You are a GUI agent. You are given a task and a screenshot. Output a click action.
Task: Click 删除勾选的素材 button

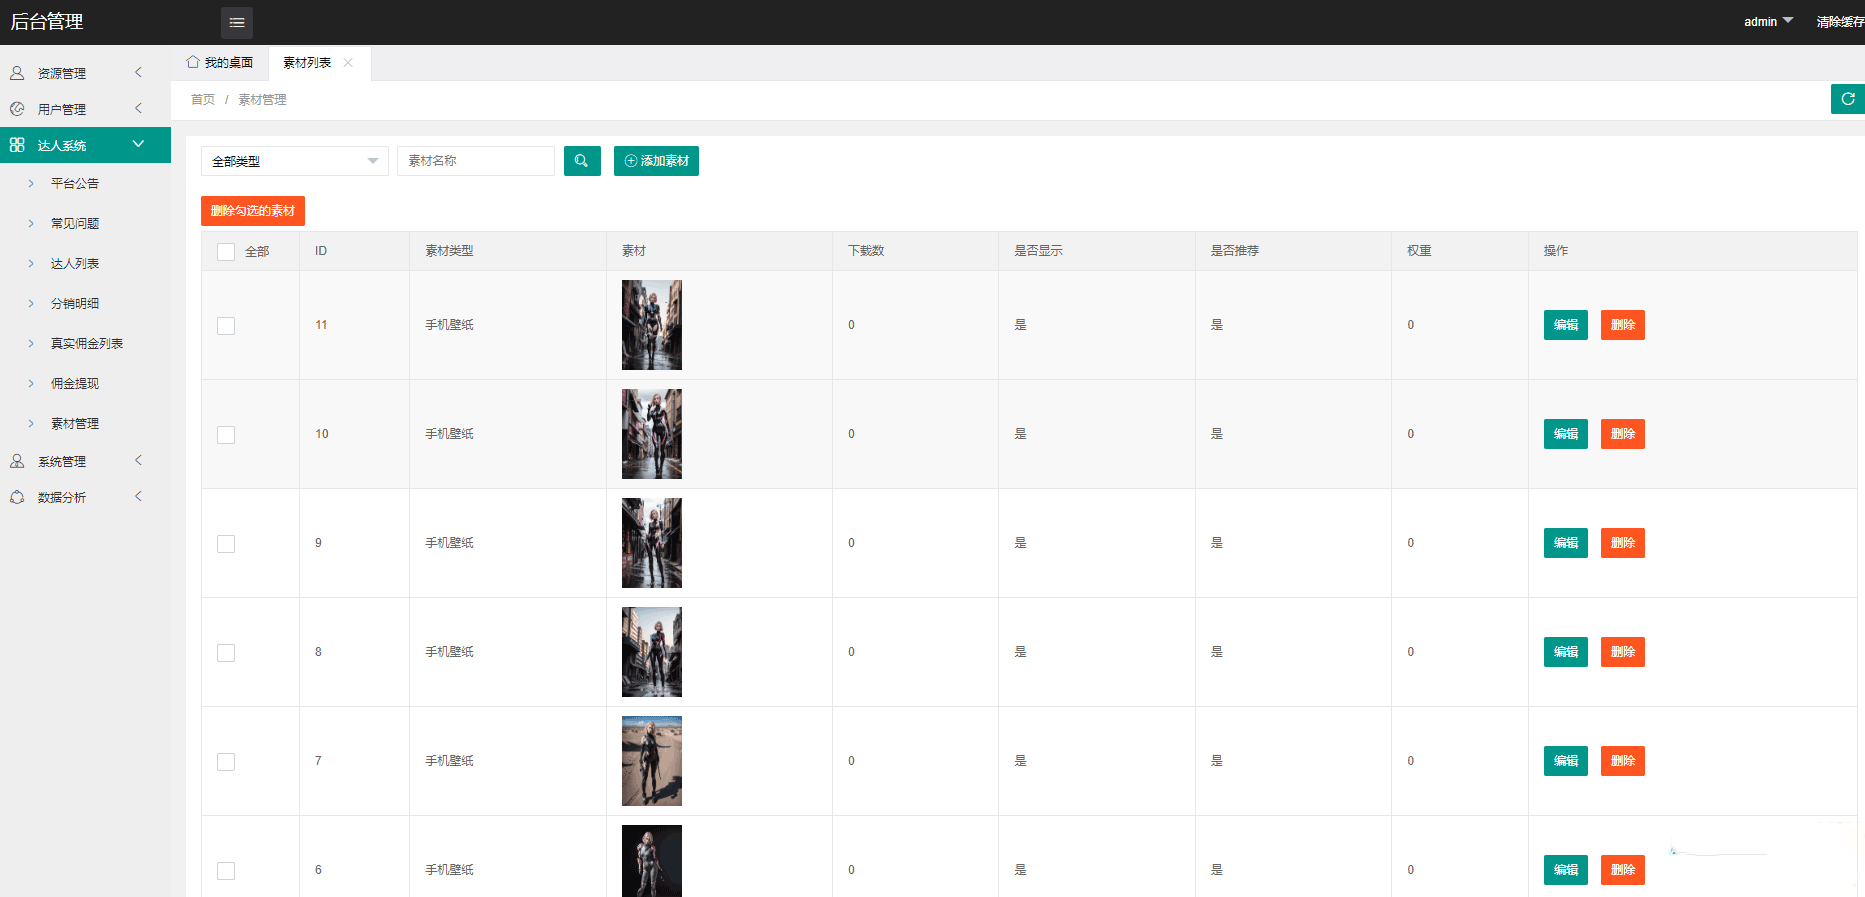click(252, 211)
